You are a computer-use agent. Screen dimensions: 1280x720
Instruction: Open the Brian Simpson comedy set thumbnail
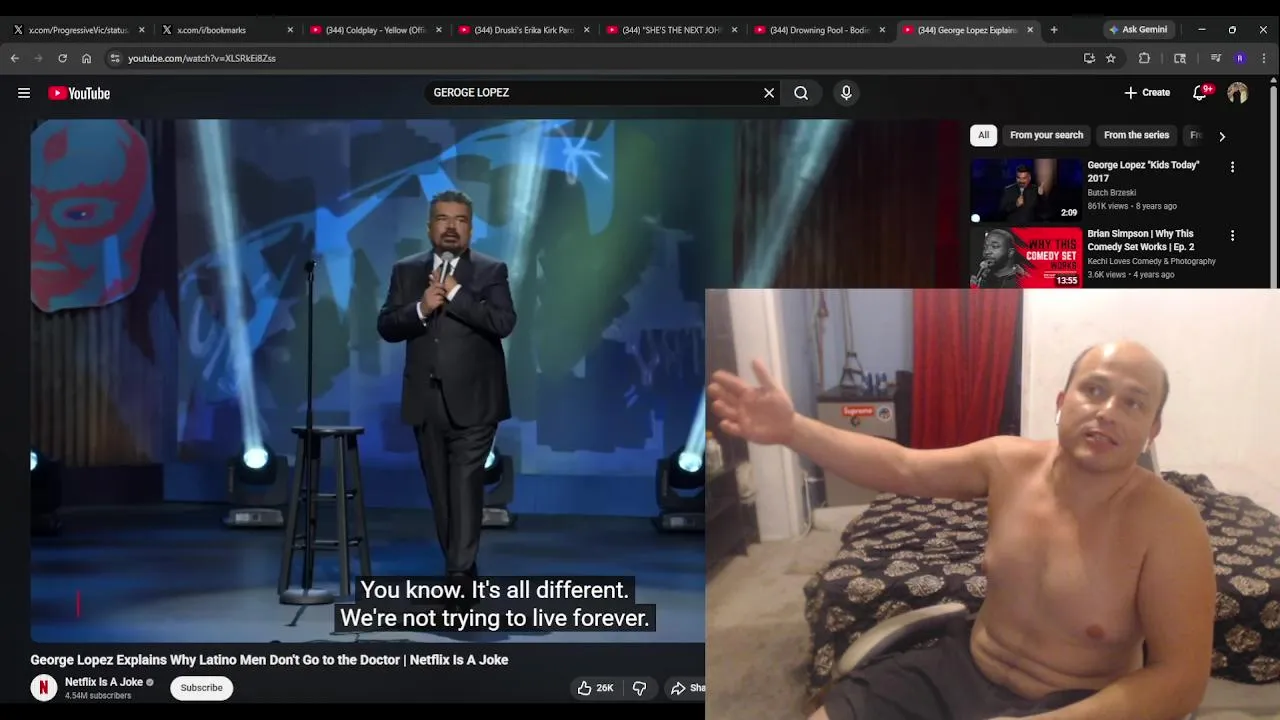tap(1025, 258)
